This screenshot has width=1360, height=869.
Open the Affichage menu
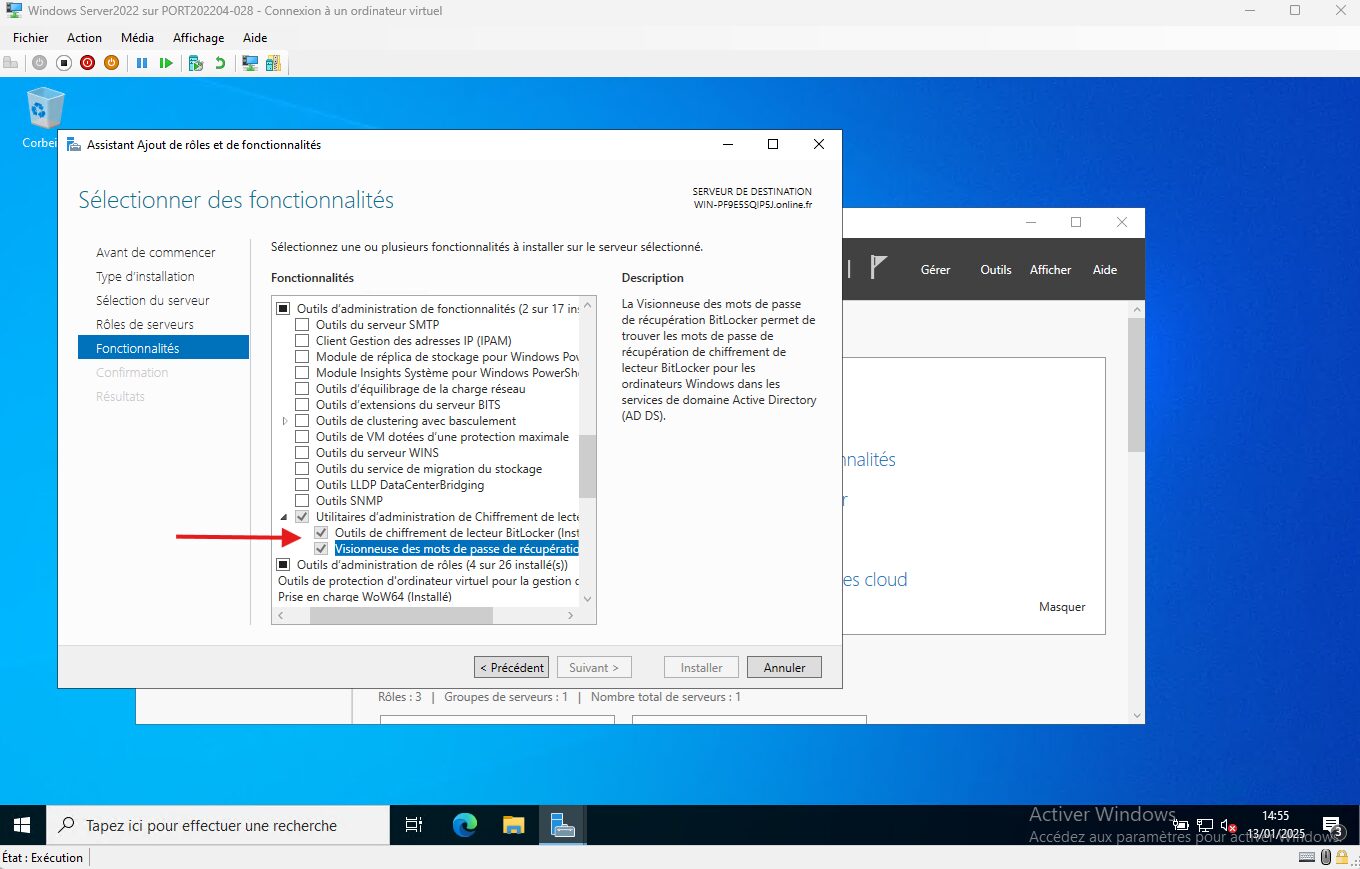[198, 38]
